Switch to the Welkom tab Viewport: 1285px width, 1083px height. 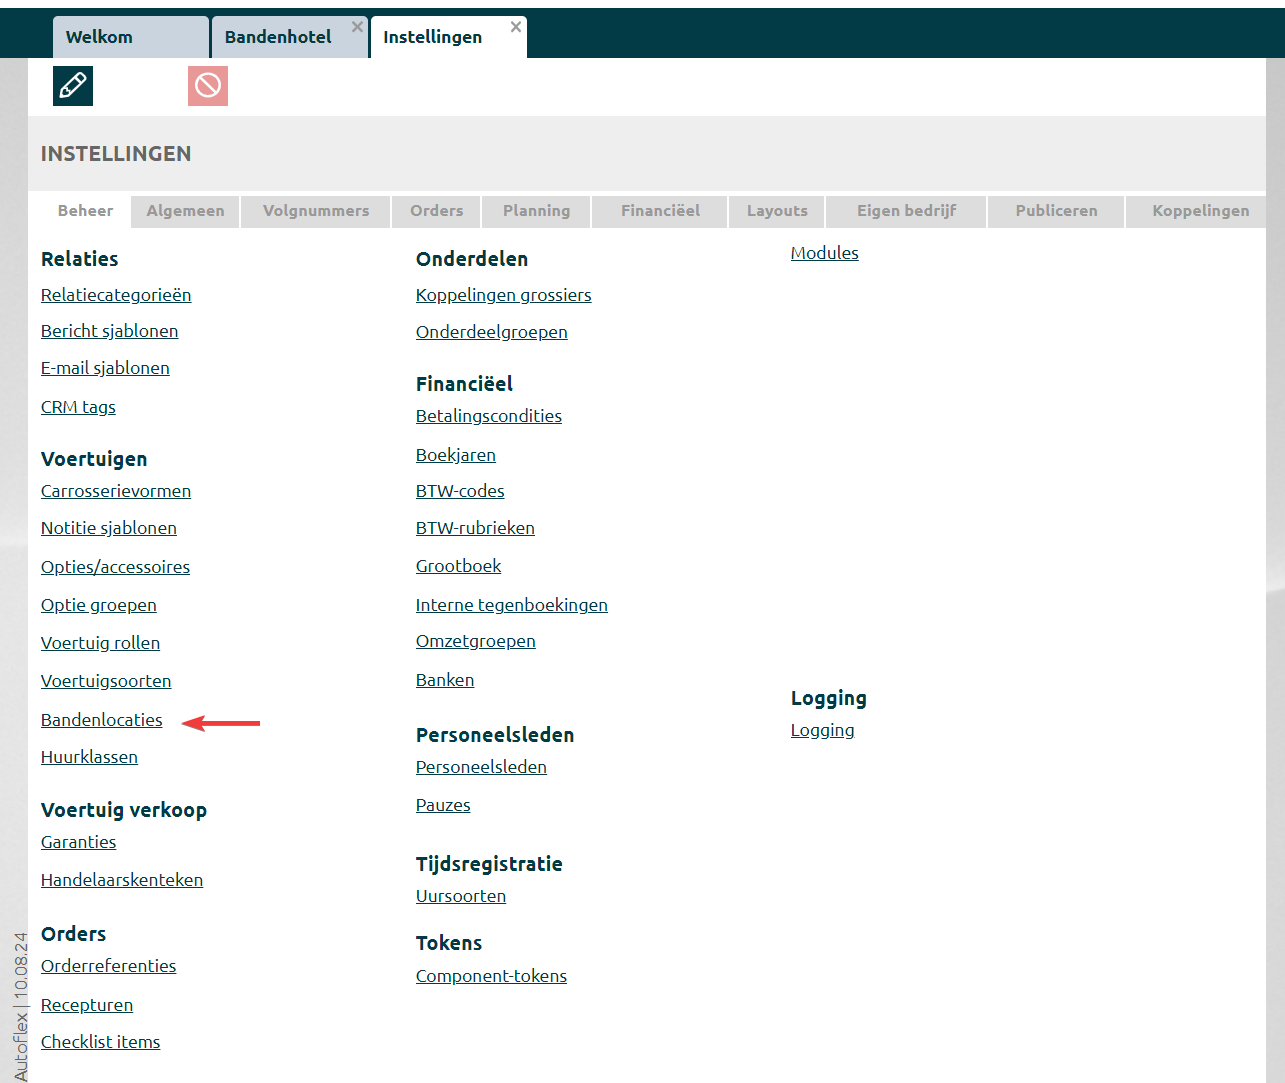click(x=100, y=37)
